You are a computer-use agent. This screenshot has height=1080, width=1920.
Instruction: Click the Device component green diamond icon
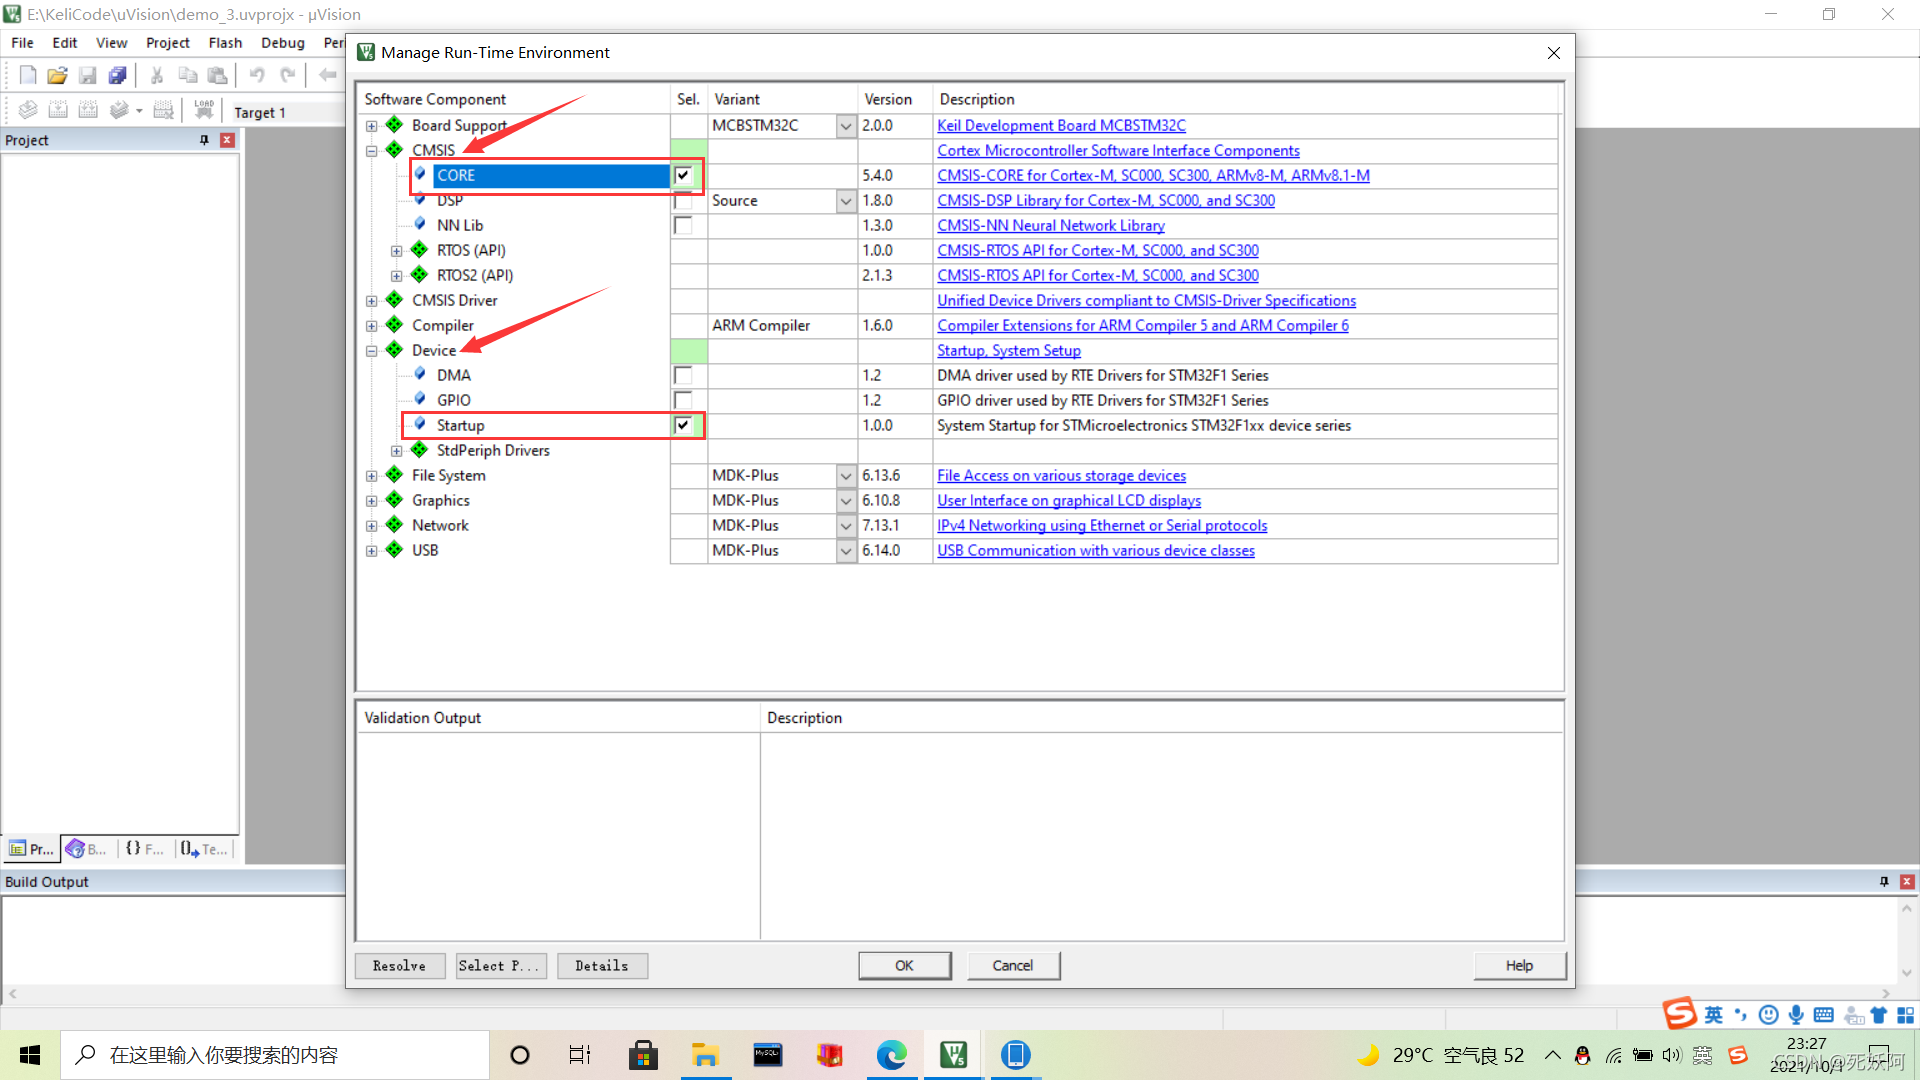click(396, 349)
